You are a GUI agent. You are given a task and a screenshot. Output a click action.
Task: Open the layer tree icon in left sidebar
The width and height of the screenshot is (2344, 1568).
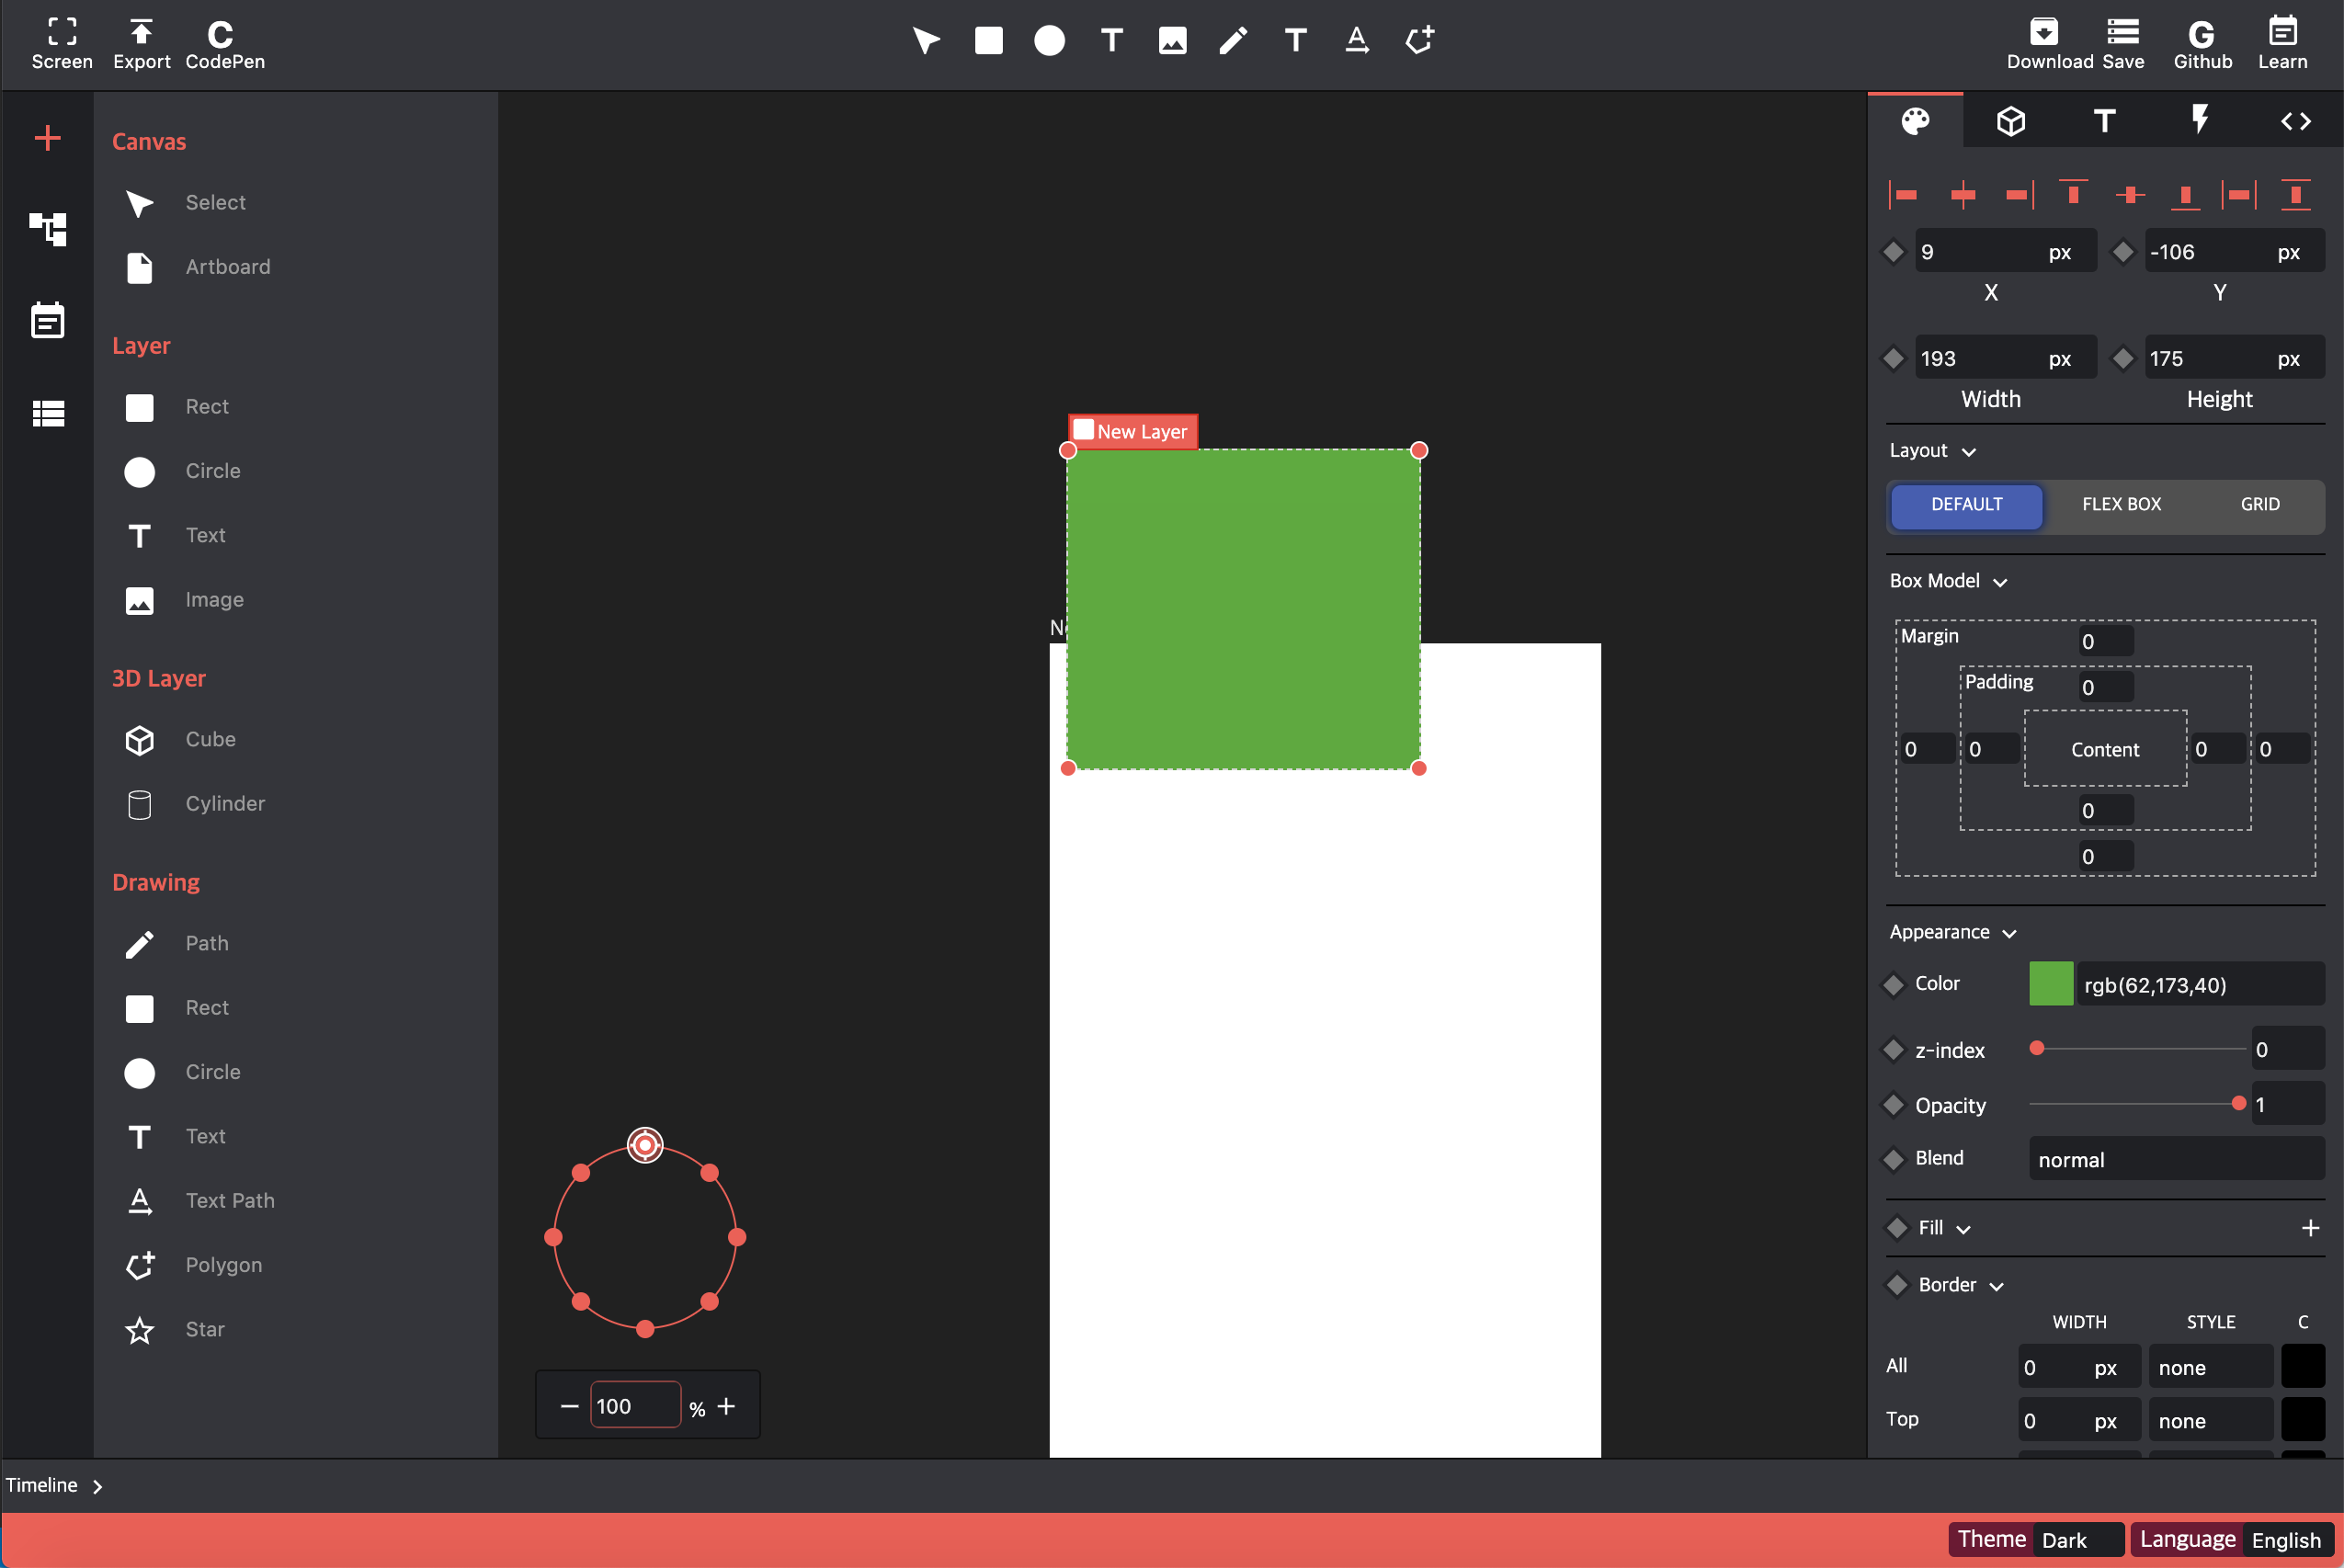pyautogui.click(x=47, y=229)
